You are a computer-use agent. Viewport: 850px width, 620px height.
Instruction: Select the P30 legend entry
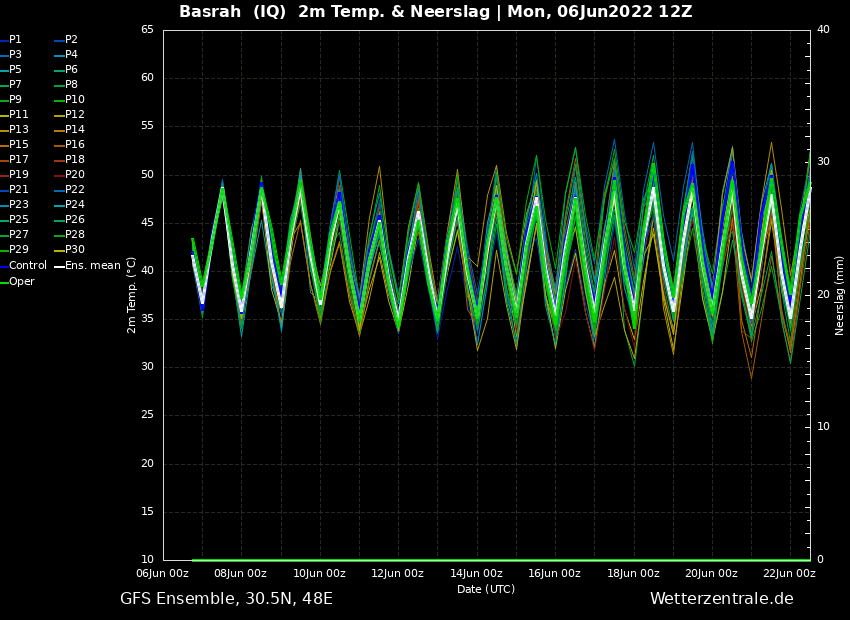coord(74,250)
